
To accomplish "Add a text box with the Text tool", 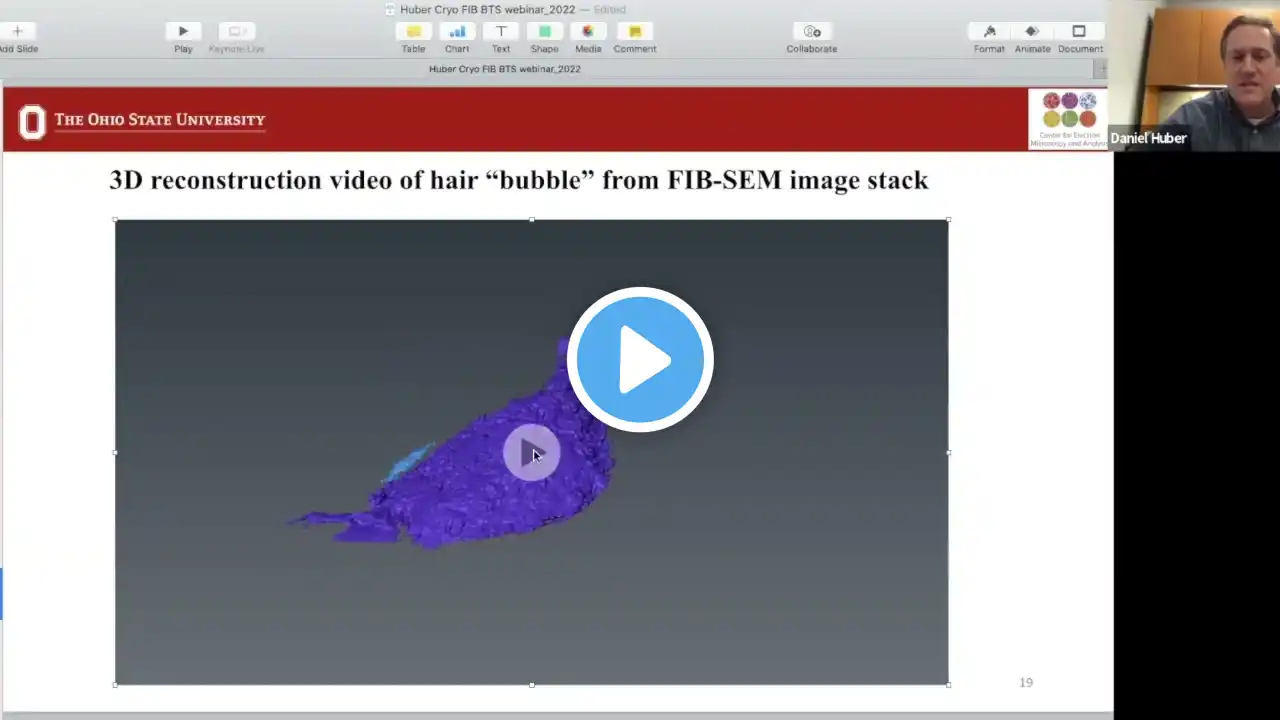I will coord(501,31).
